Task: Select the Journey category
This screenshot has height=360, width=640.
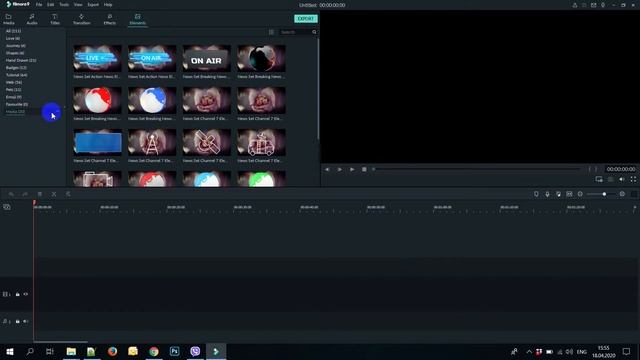Action: [16, 46]
